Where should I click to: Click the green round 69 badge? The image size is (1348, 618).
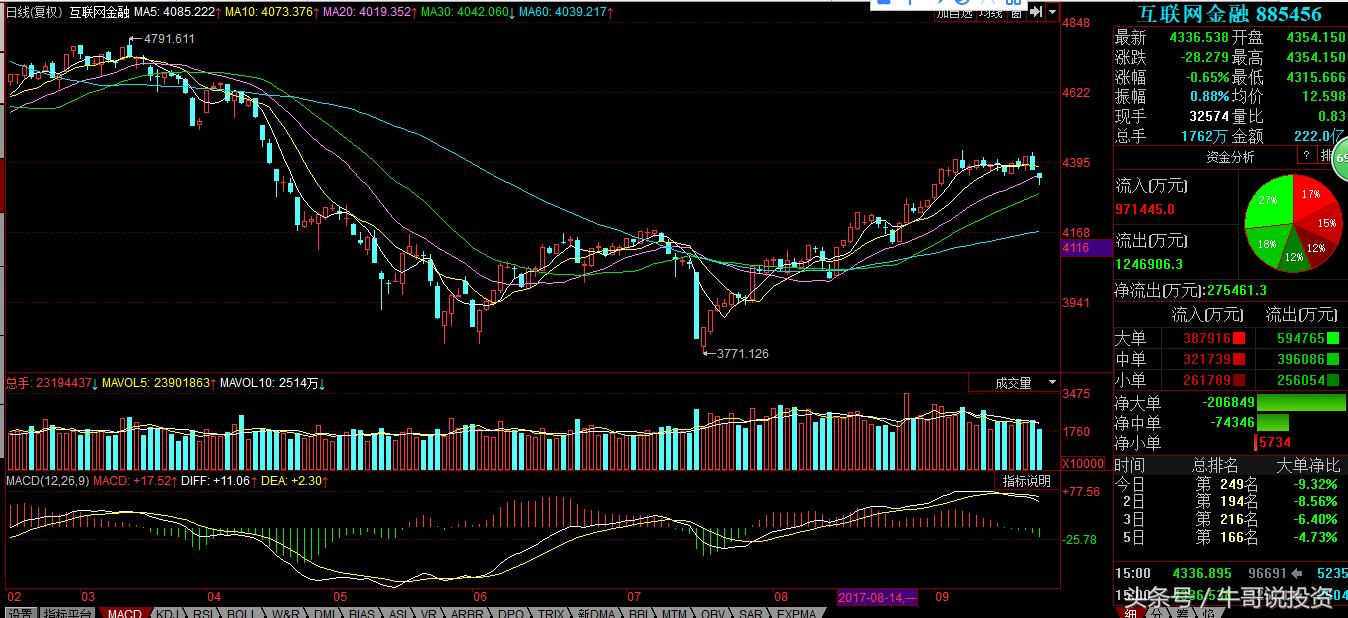(x=1340, y=159)
